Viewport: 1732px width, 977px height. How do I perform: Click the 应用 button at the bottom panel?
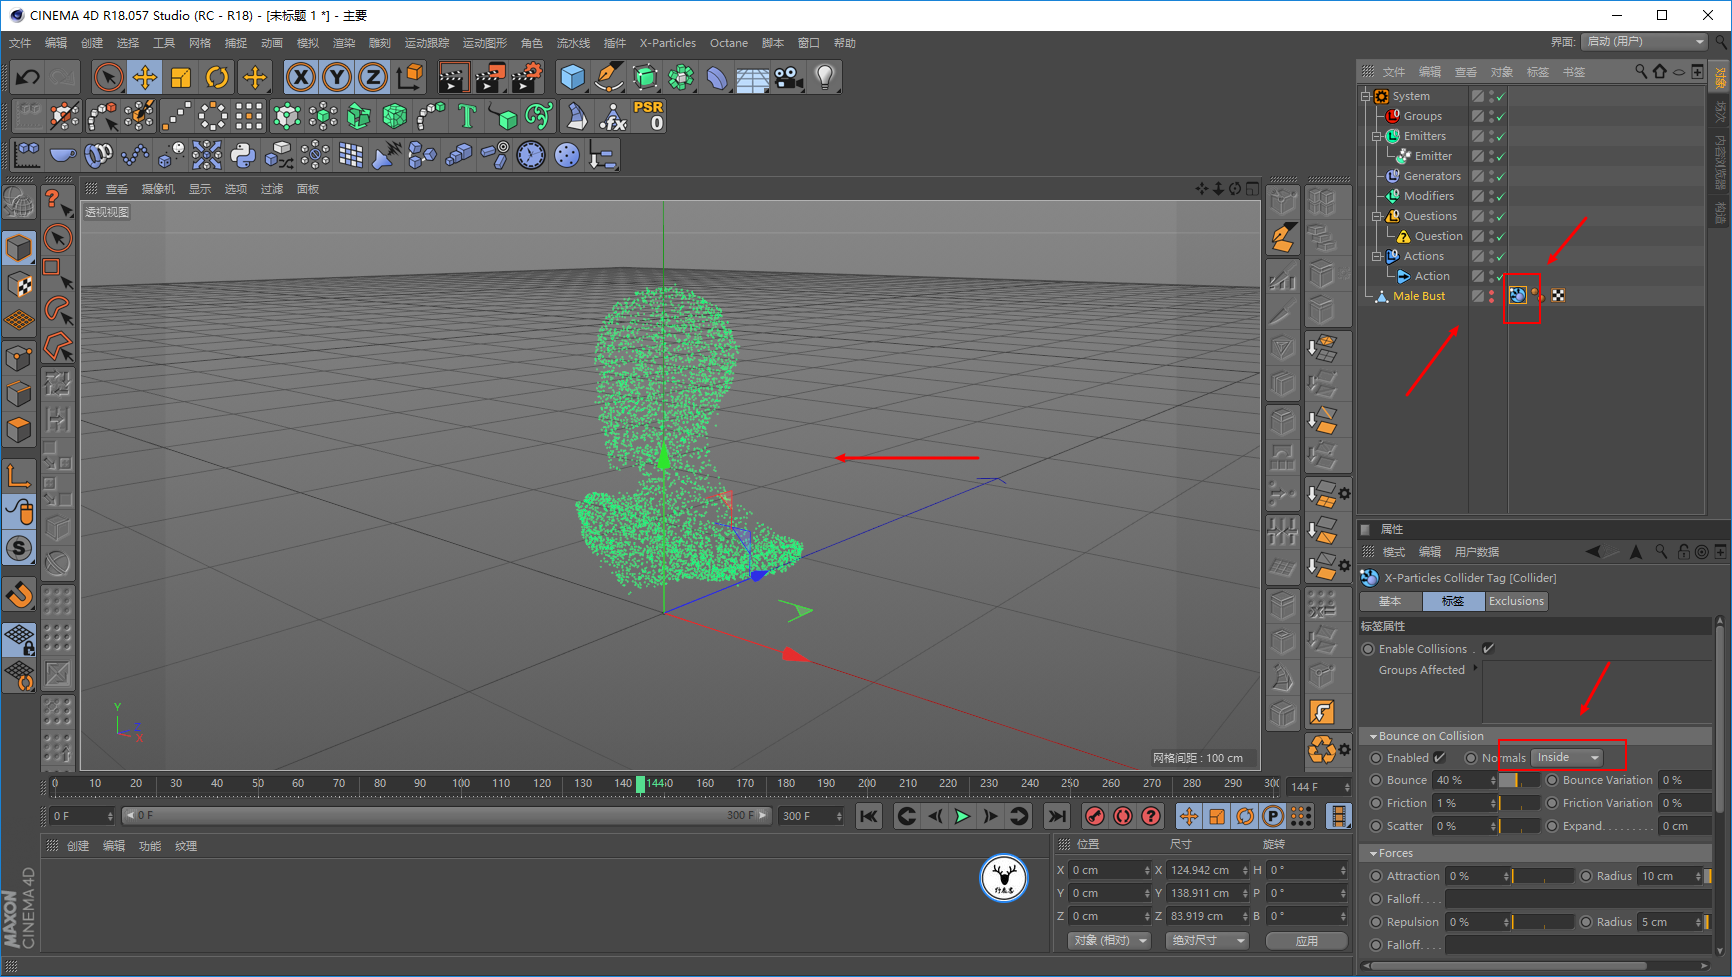(1306, 940)
